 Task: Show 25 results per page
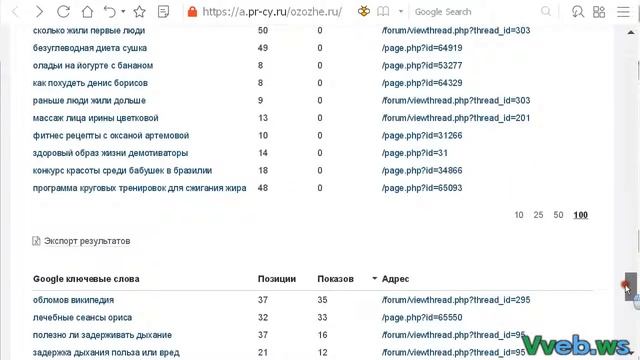click(538, 215)
